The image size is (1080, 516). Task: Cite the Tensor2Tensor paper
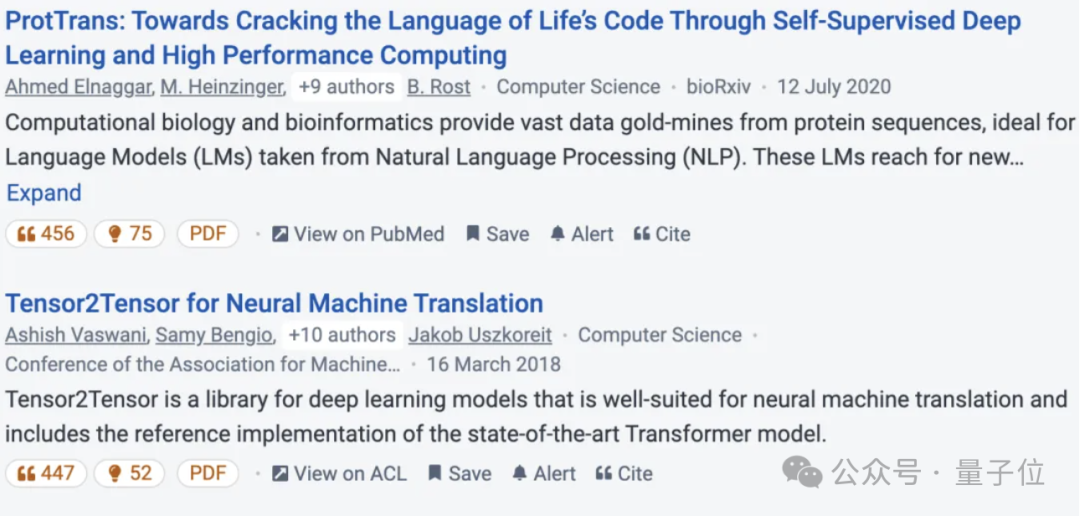point(623,473)
